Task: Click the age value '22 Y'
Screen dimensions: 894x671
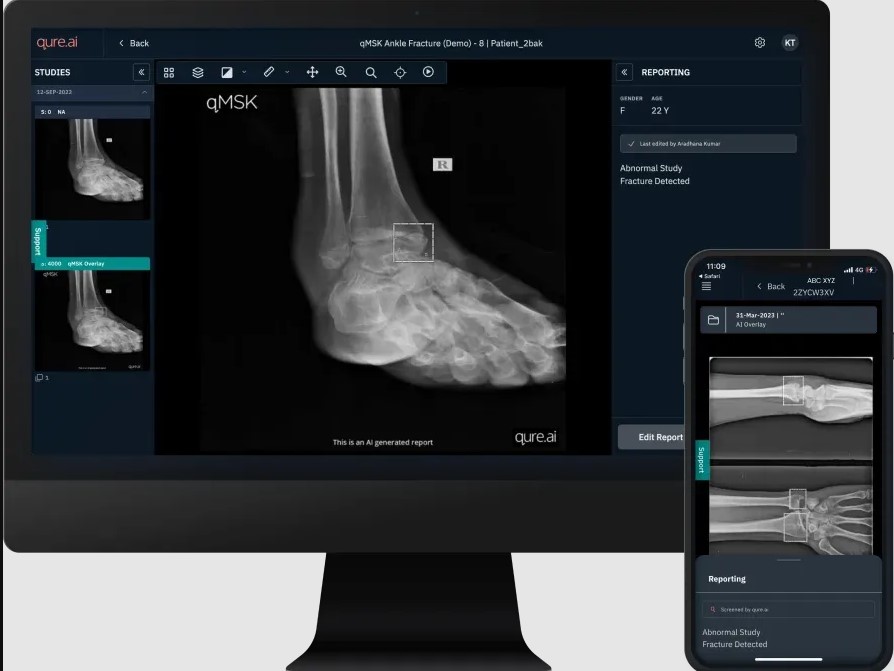Action: point(660,111)
